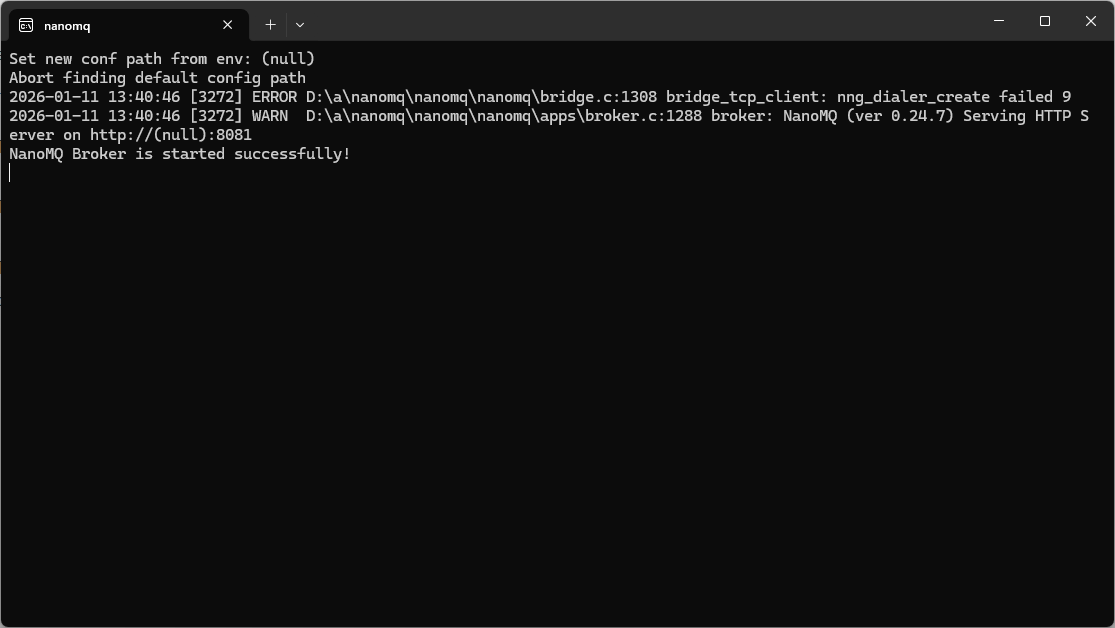
Task: Open a new tab with the plus button
Action: click(x=270, y=25)
